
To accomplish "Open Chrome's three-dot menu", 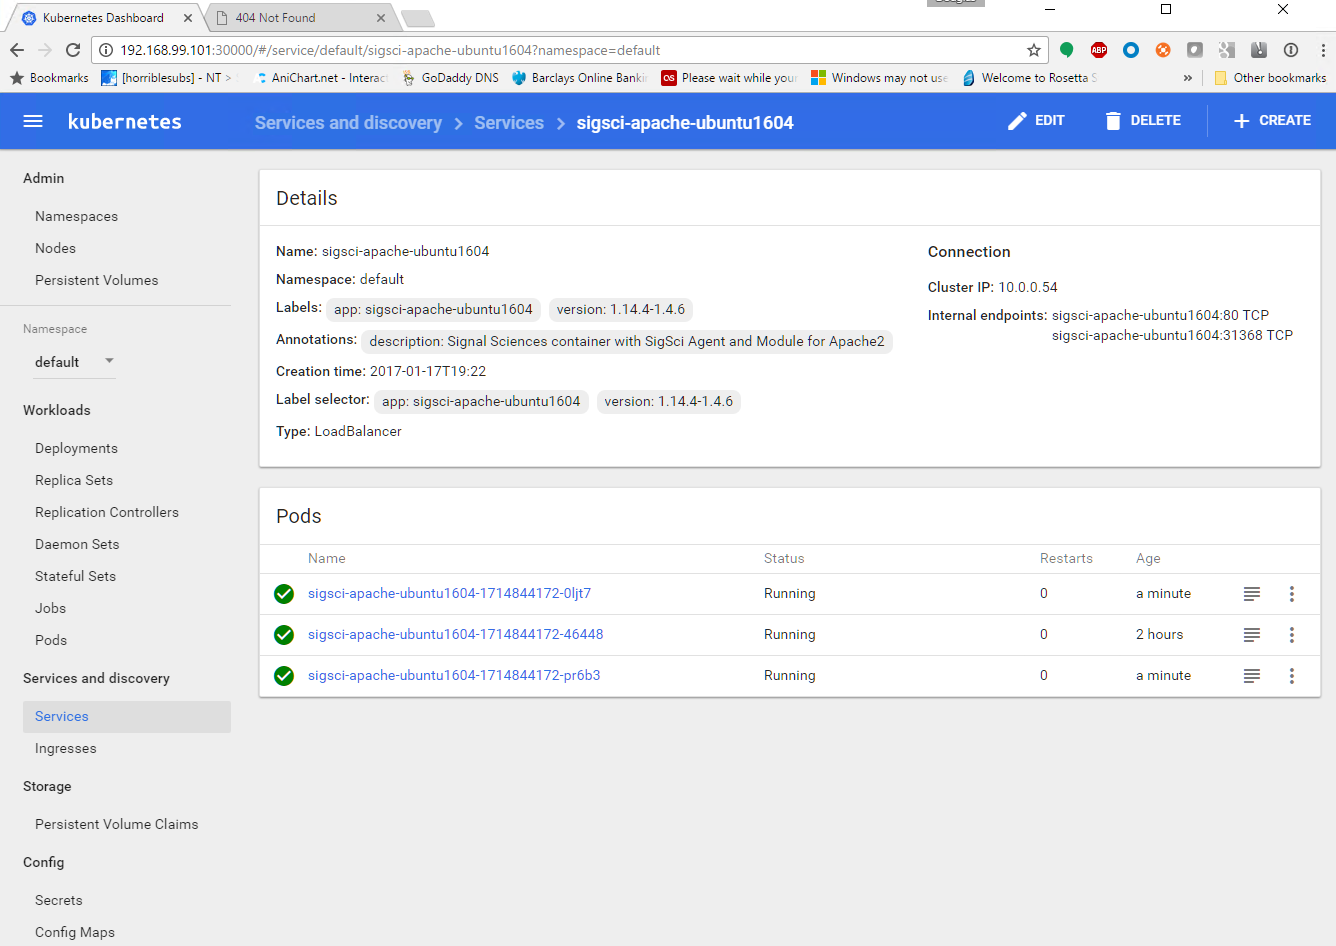I will 1323,50.
